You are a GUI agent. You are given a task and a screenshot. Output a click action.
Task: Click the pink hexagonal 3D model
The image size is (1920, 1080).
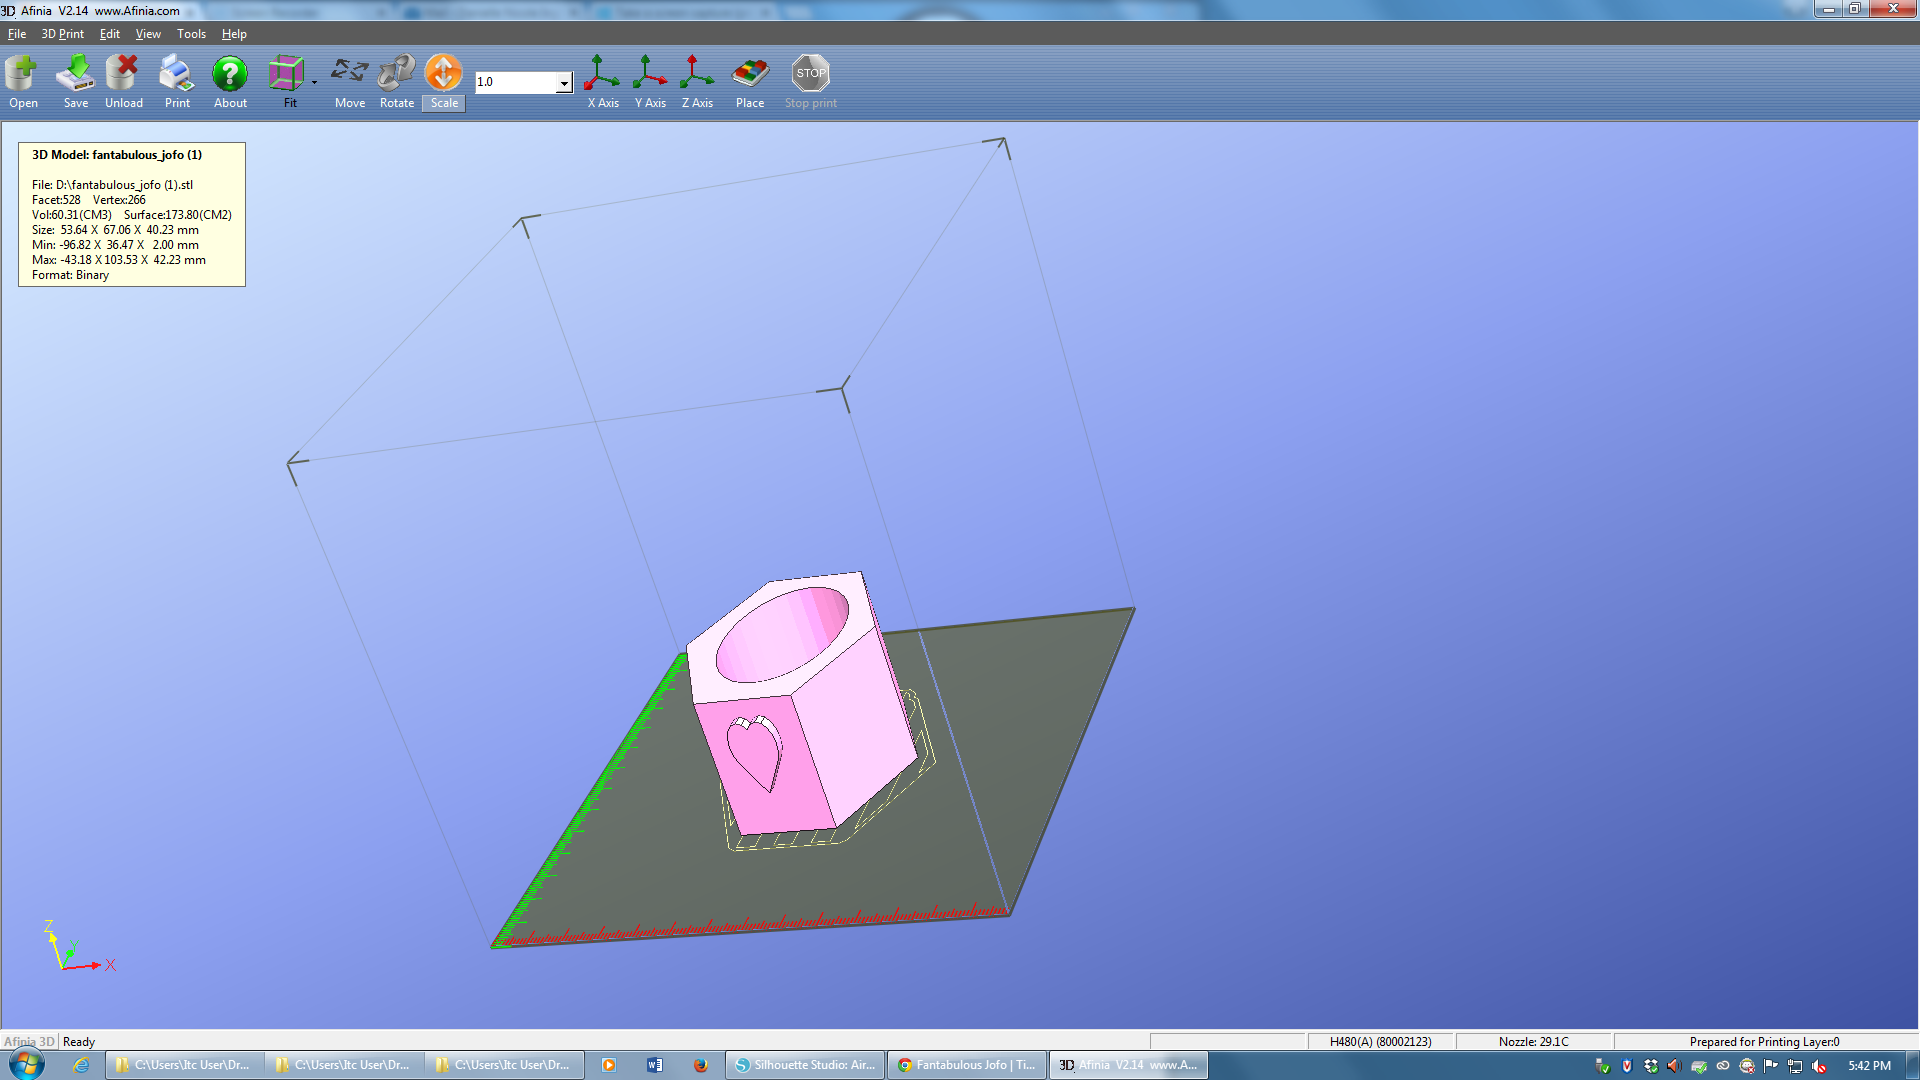tap(800, 705)
